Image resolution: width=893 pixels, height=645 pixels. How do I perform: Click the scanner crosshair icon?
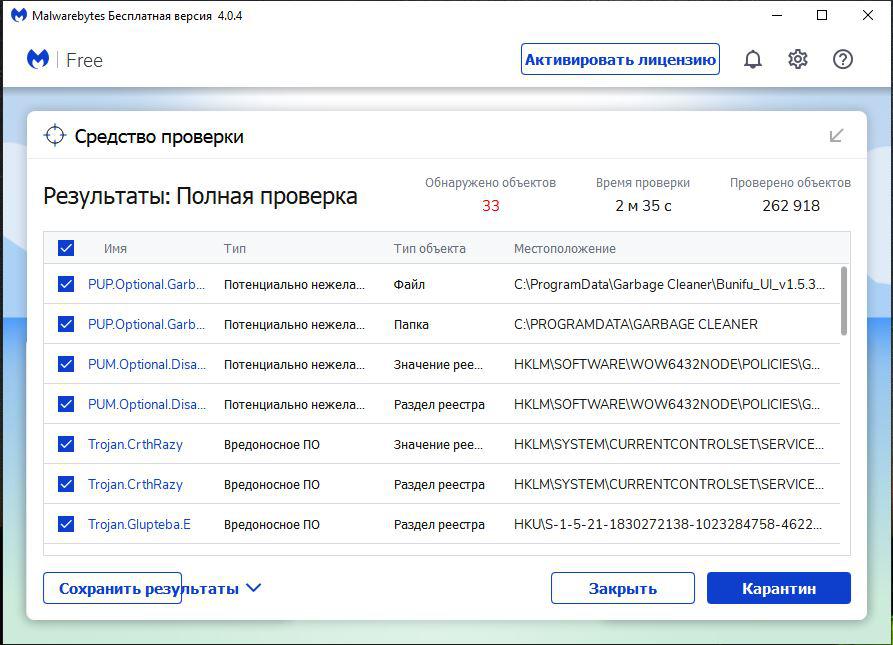(x=55, y=136)
